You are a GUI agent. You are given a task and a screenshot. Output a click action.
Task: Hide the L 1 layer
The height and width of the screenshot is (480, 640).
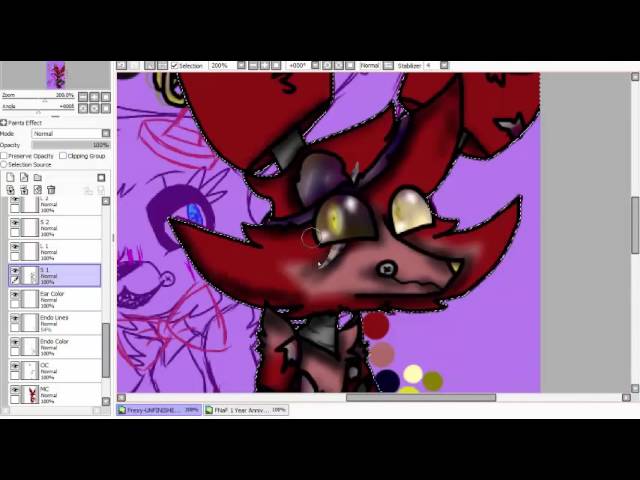click(x=15, y=247)
